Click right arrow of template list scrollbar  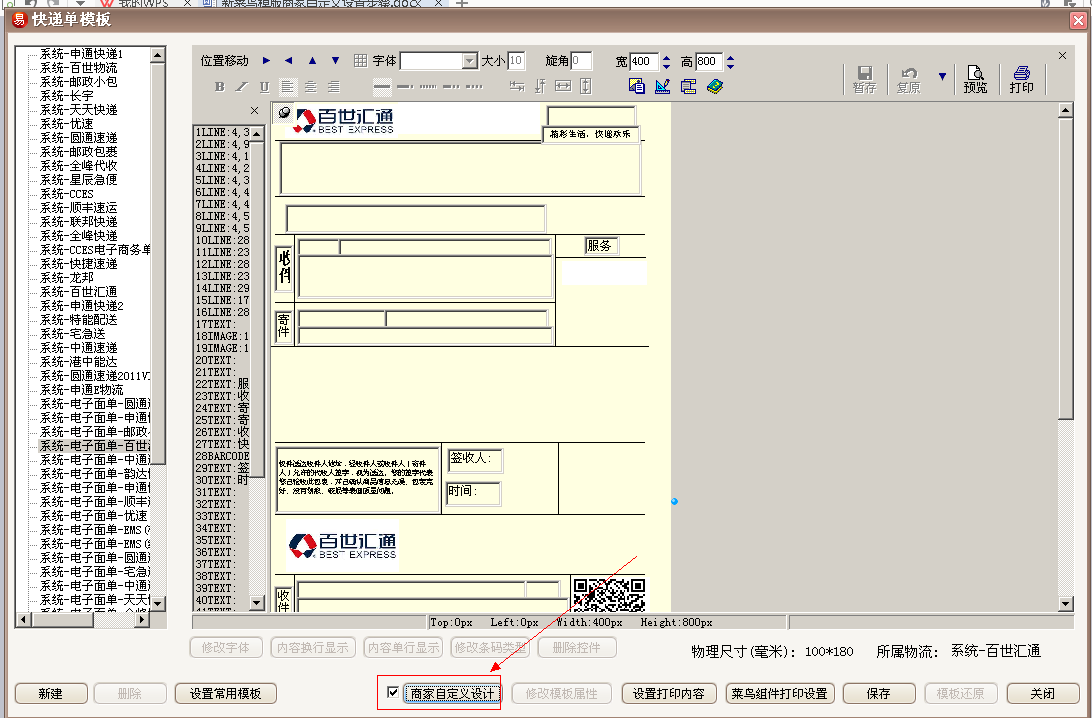coord(142,618)
